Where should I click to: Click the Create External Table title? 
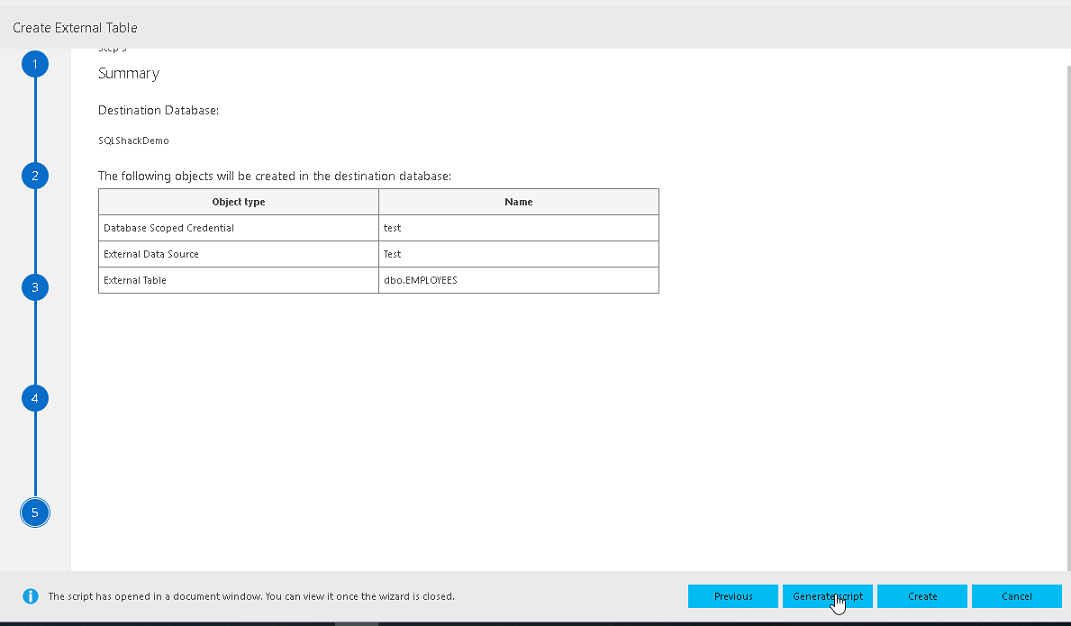[x=75, y=28]
